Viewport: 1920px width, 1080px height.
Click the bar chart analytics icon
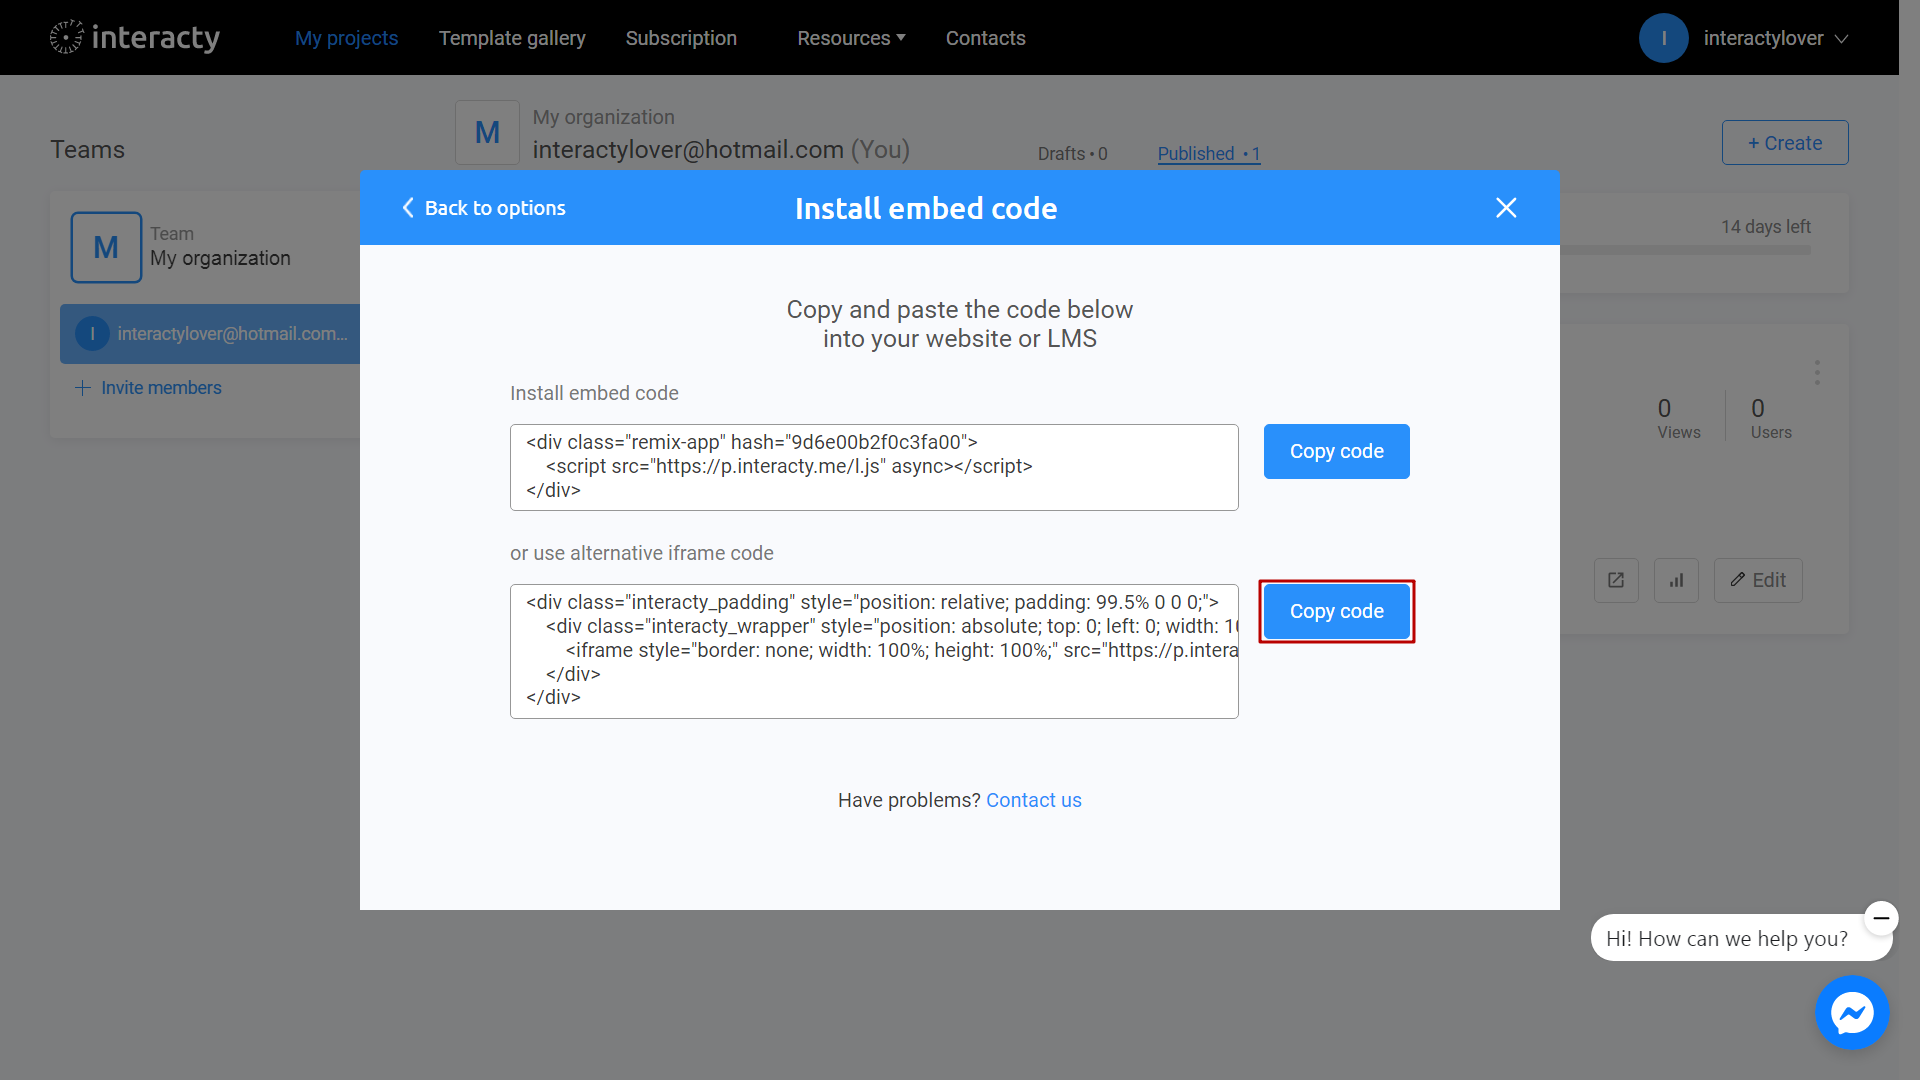pos(1679,579)
